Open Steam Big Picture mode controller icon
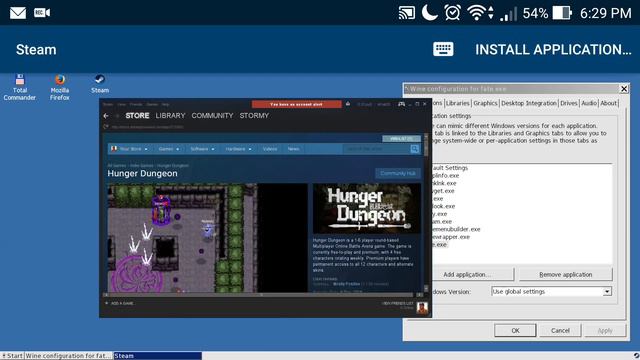This screenshot has width=640, height=360. [402, 104]
